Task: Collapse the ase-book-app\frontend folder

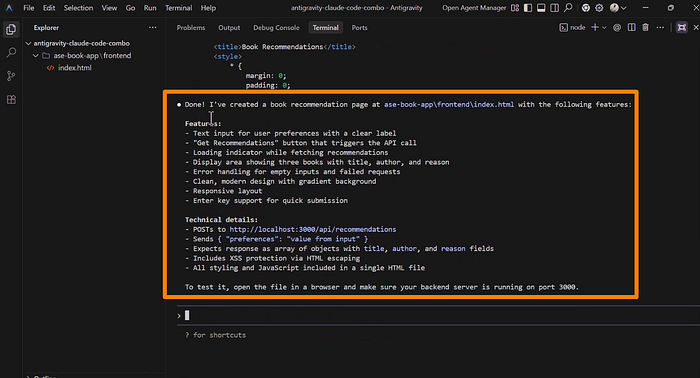Action: click(36, 56)
